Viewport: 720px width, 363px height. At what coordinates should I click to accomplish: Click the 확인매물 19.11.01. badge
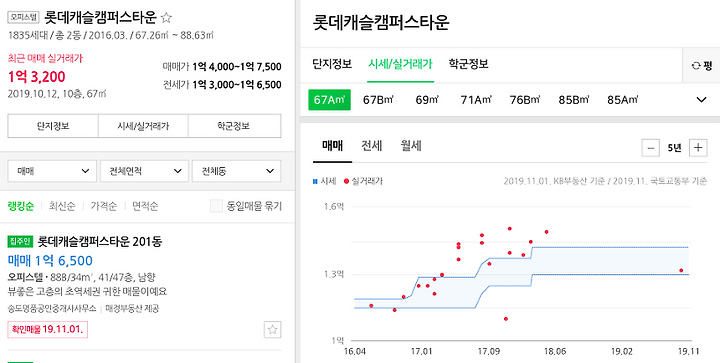click(48, 330)
